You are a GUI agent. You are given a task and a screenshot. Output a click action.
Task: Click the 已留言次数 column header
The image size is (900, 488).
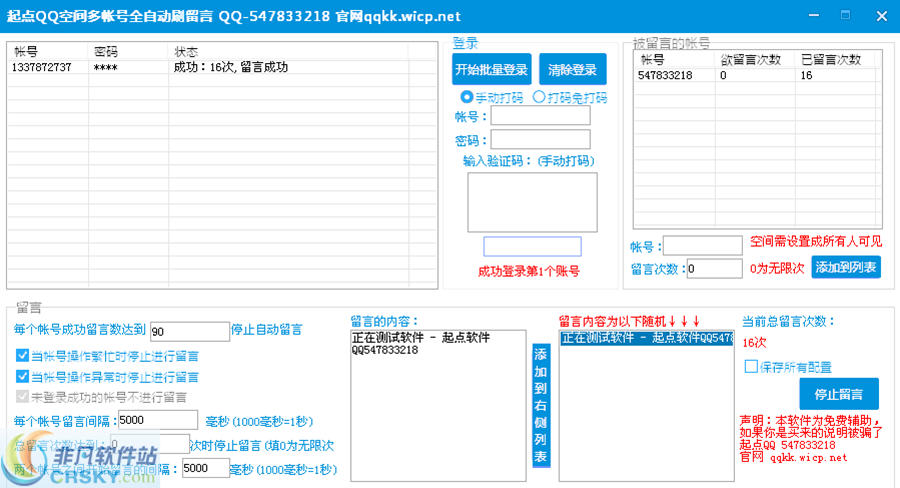[x=835, y=60]
